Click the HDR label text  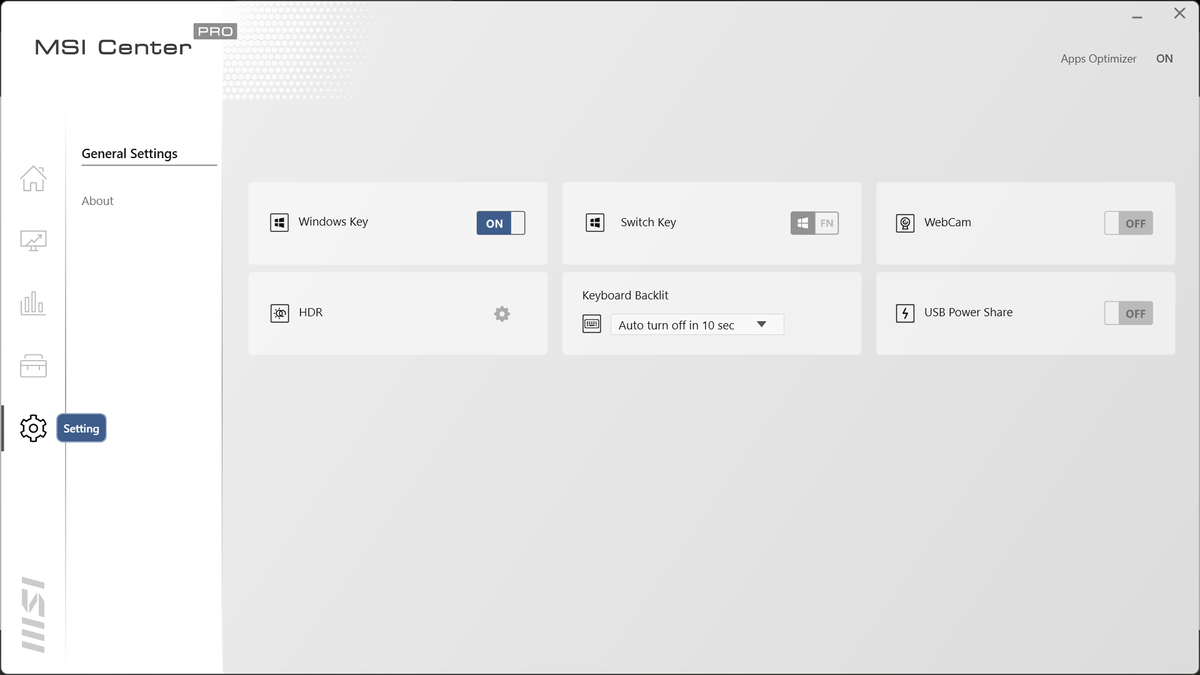tap(311, 313)
